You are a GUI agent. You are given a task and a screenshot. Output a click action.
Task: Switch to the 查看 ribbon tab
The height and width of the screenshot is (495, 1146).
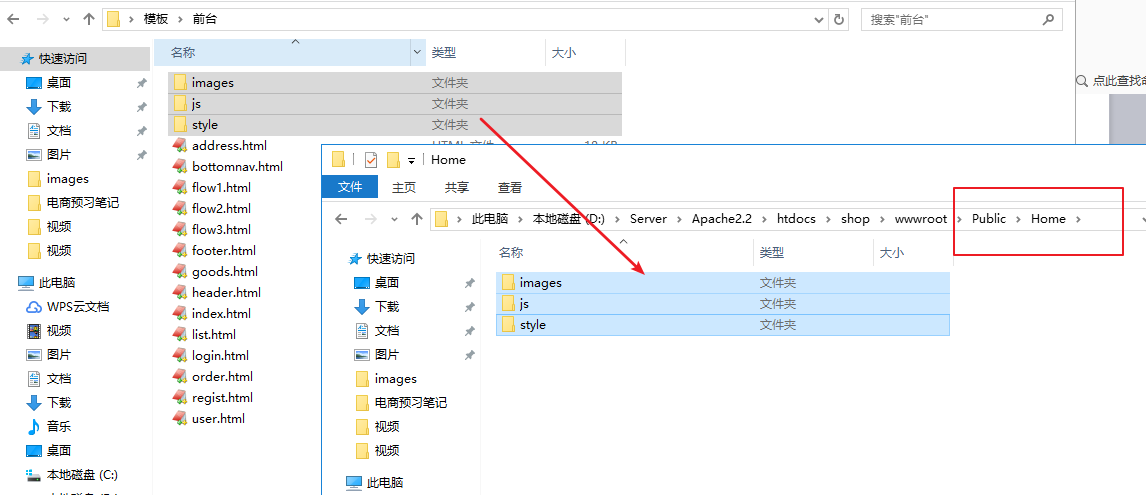pos(509,187)
